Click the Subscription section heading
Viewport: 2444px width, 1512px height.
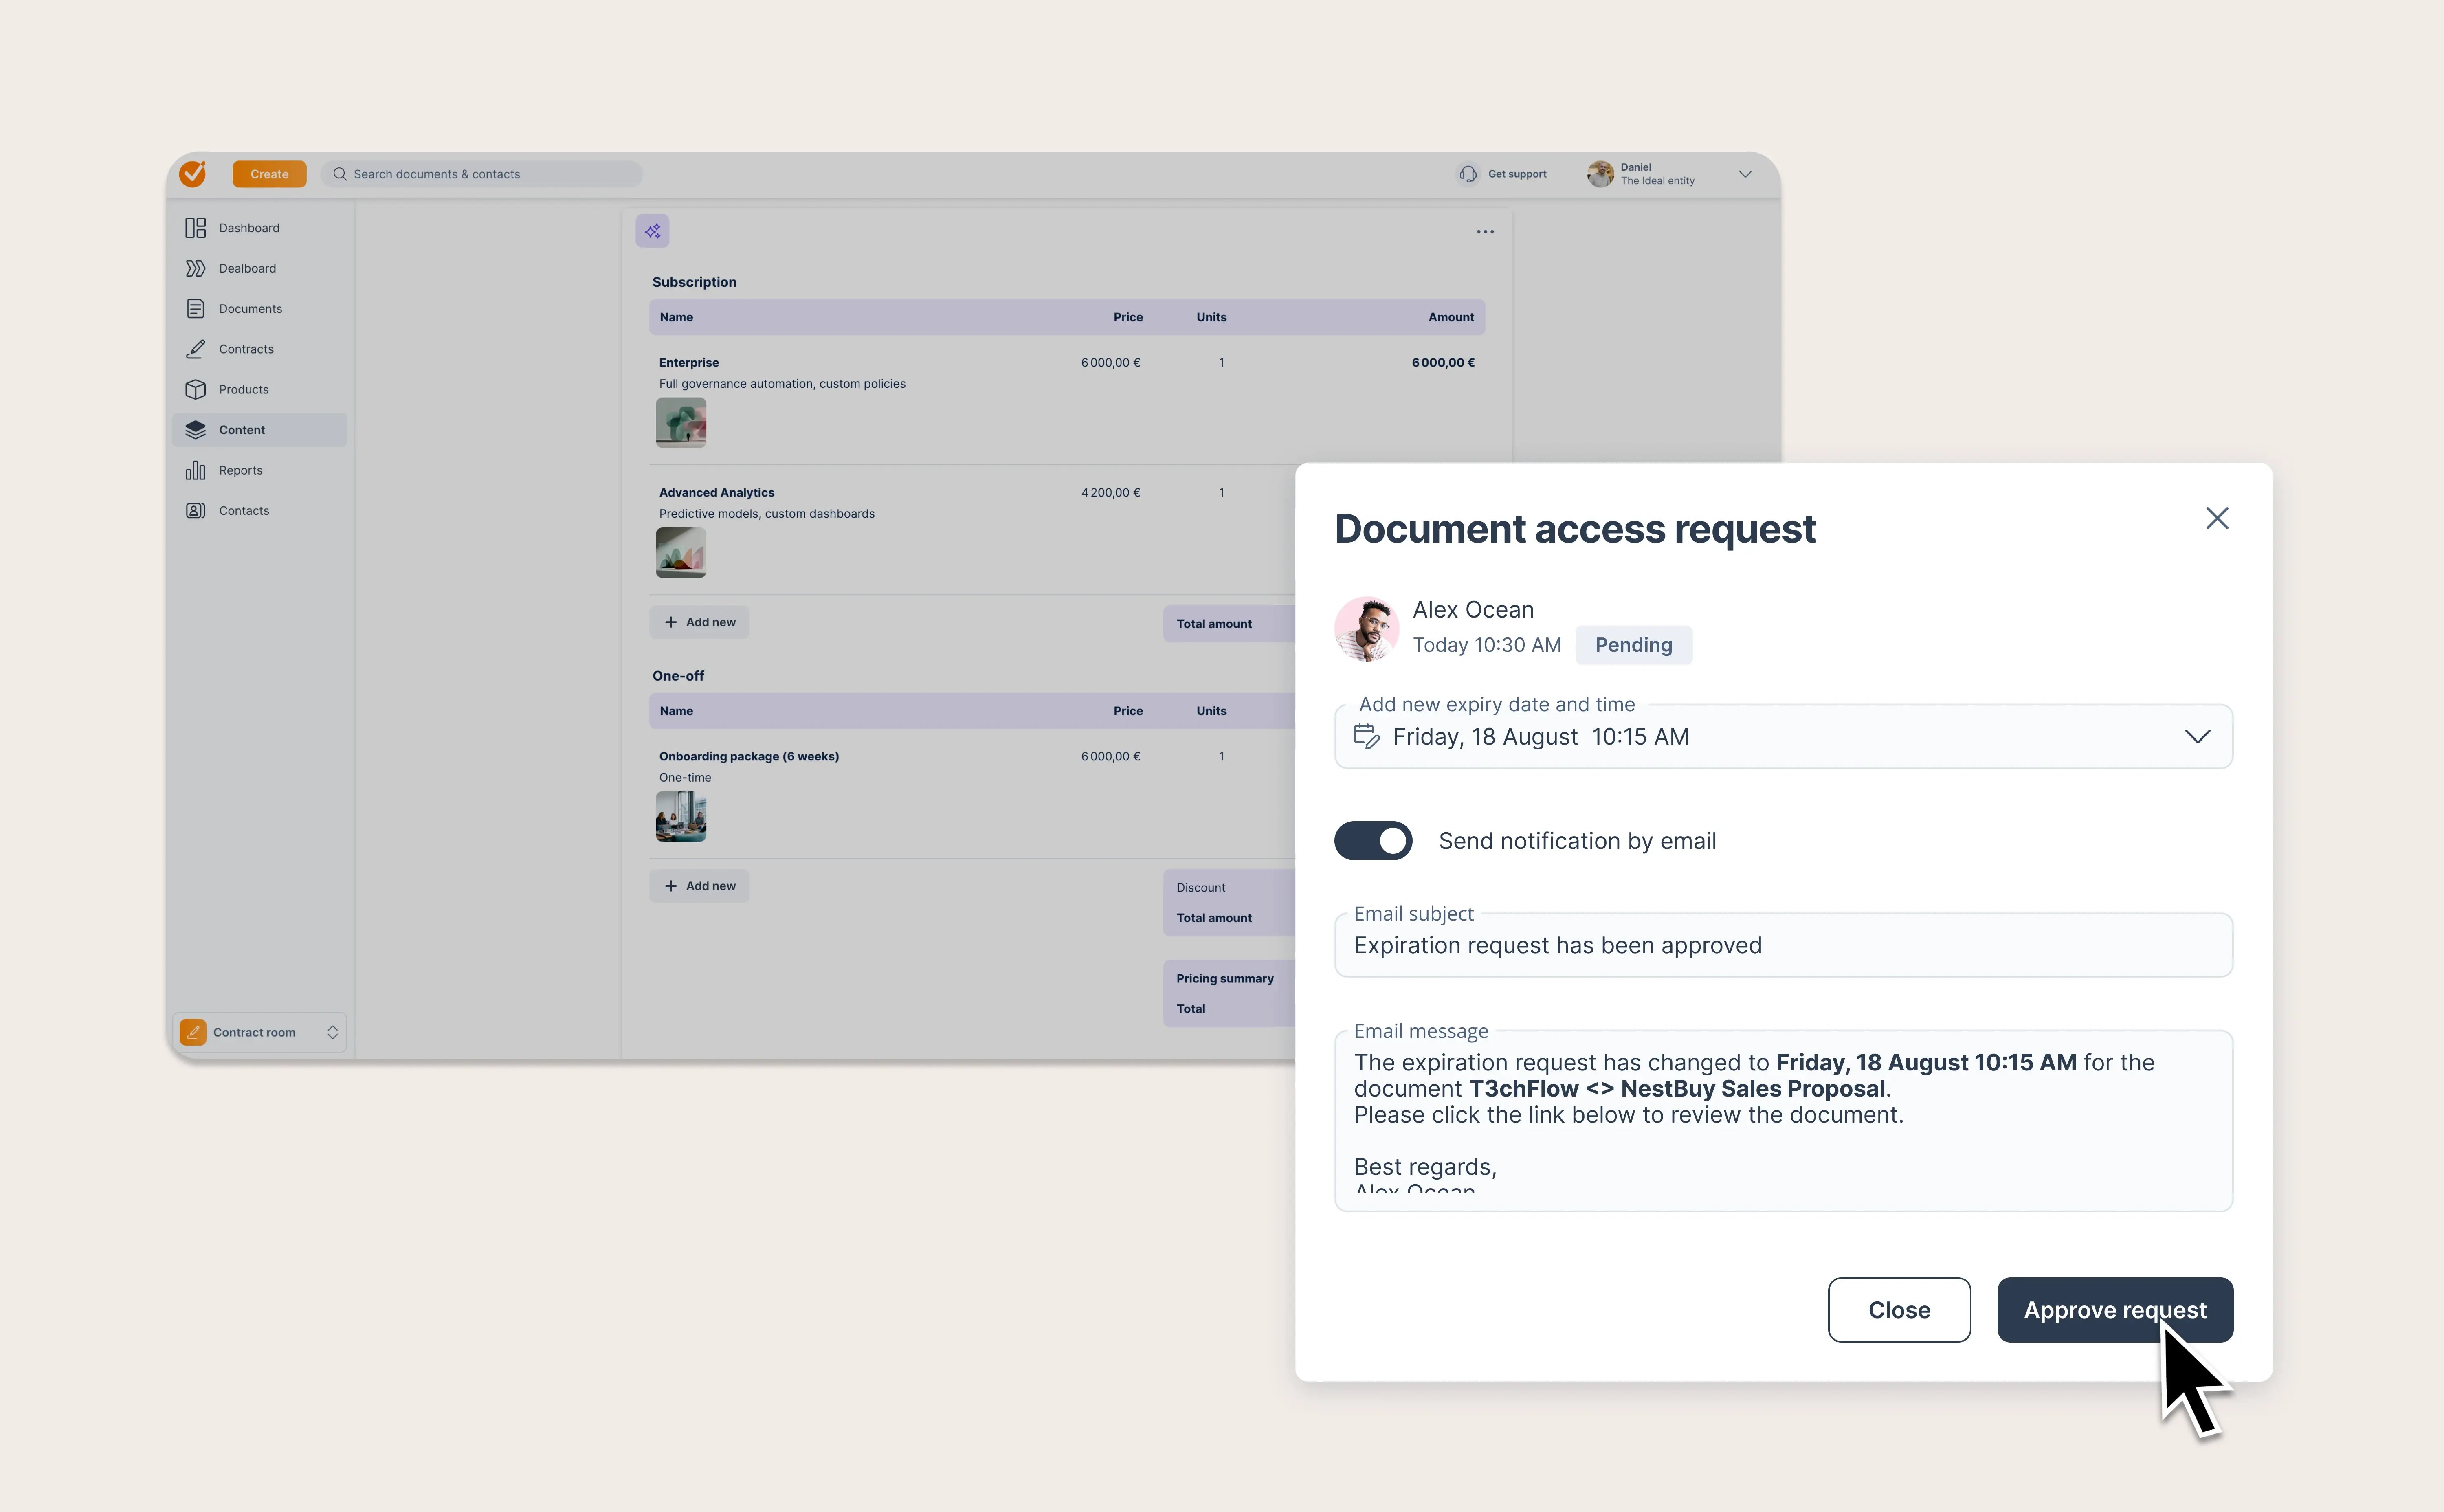tap(694, 282)
